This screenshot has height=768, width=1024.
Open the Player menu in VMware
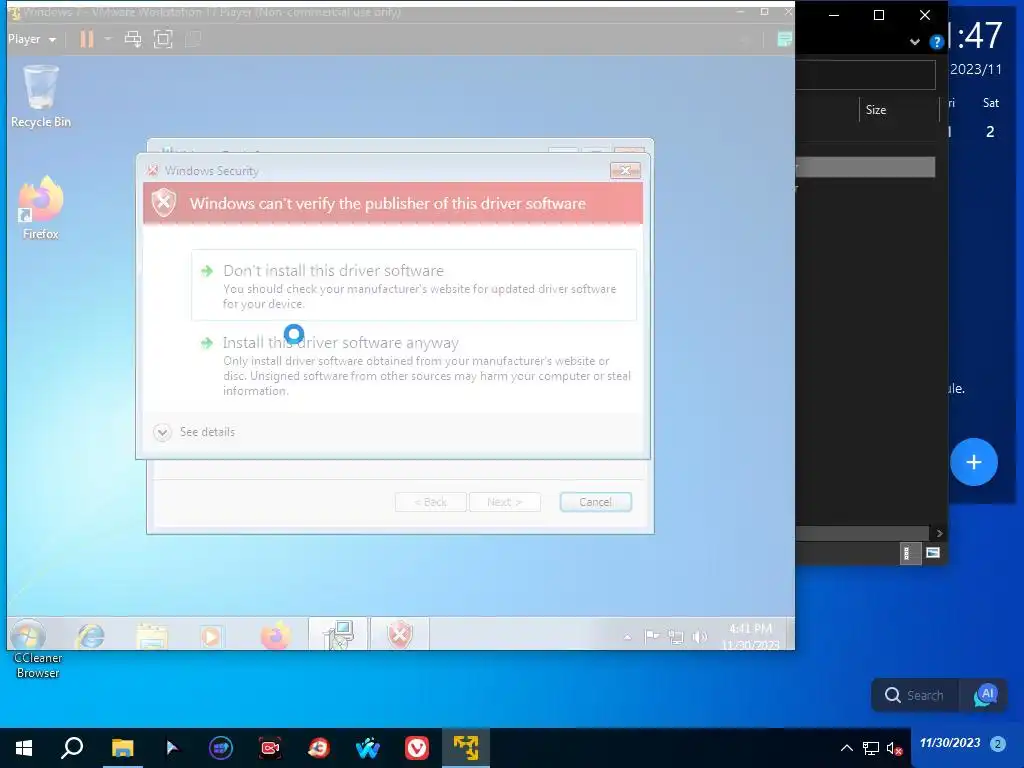31,39
